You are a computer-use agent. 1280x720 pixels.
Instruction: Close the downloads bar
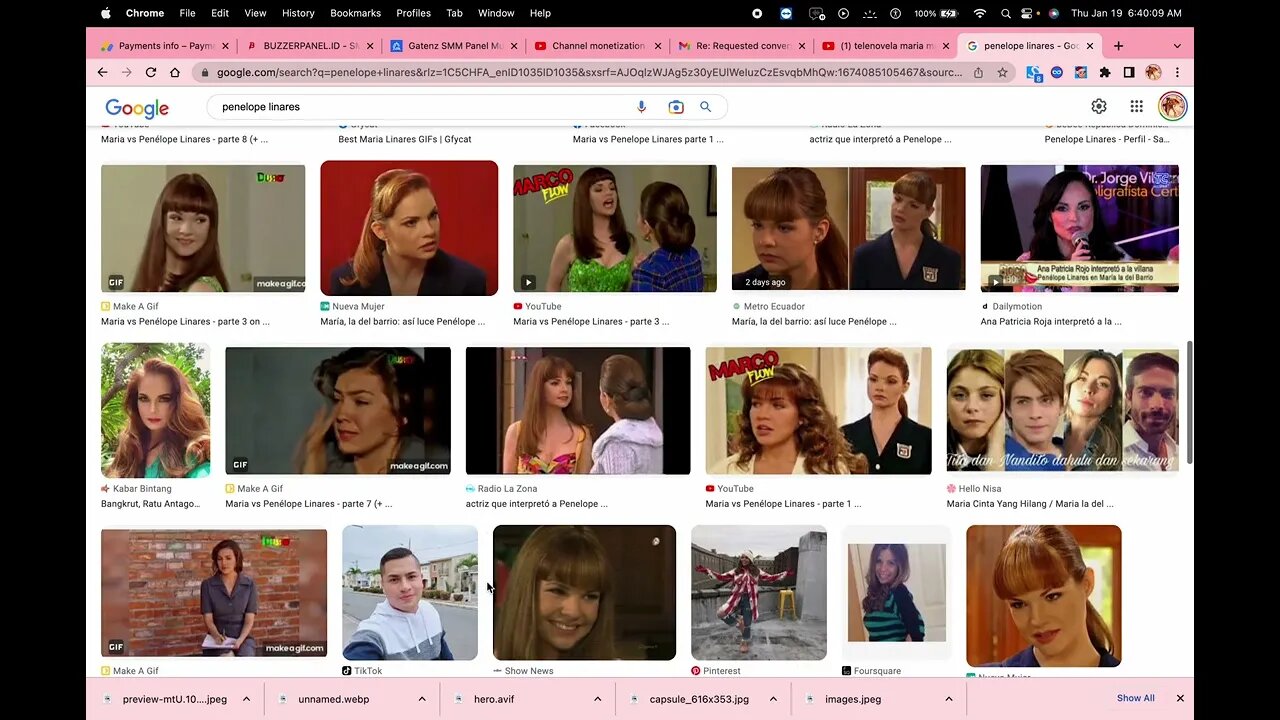(1180, 698)
